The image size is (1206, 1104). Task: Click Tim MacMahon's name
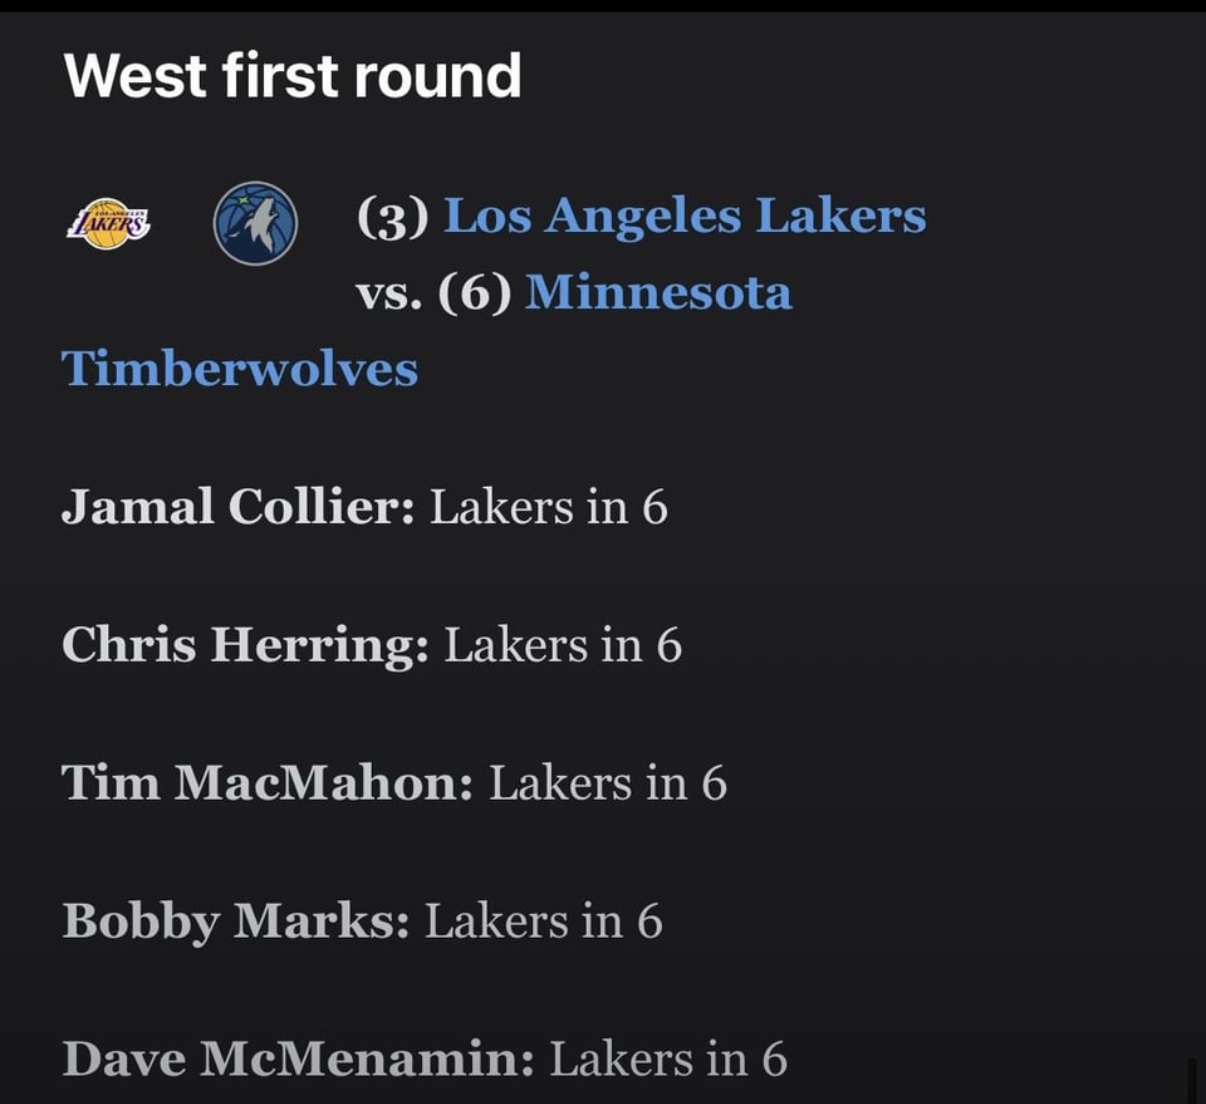pyautogui.click(x=267, y=782)
